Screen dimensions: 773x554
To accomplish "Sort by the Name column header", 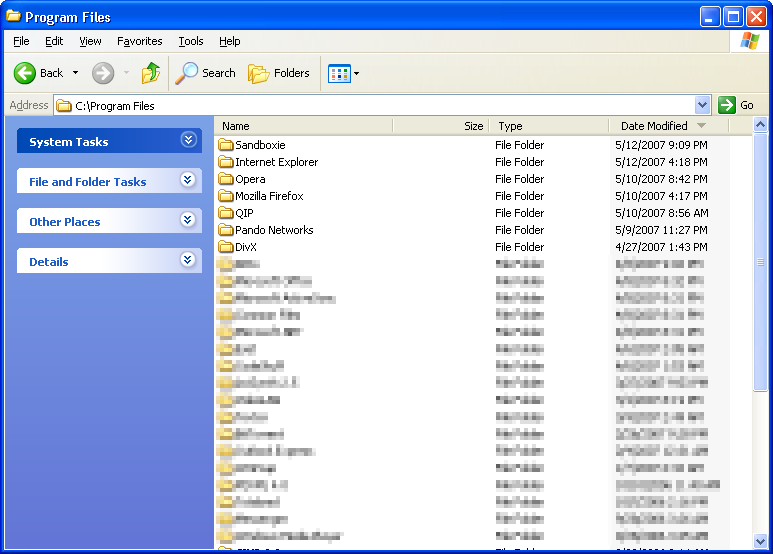I will (304, 126).
